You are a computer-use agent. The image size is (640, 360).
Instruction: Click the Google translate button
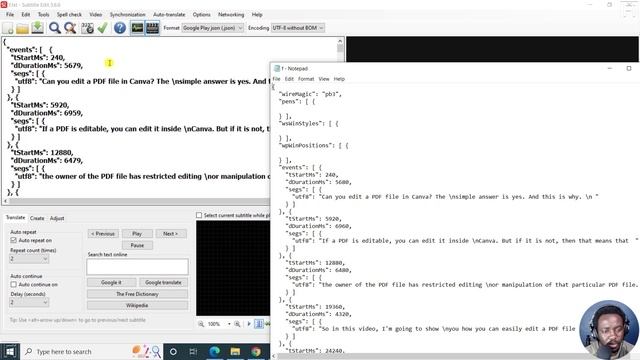pos(163,282)
